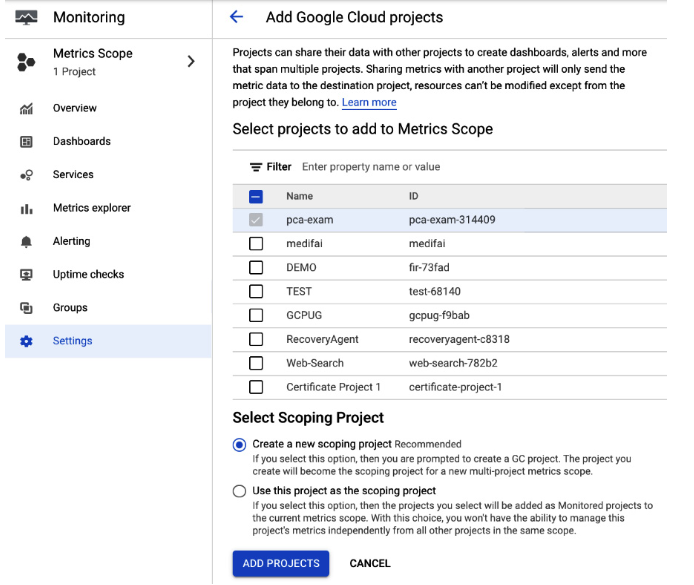Click the Metrics Scope hexagons icon

click(x=26, y=62)
